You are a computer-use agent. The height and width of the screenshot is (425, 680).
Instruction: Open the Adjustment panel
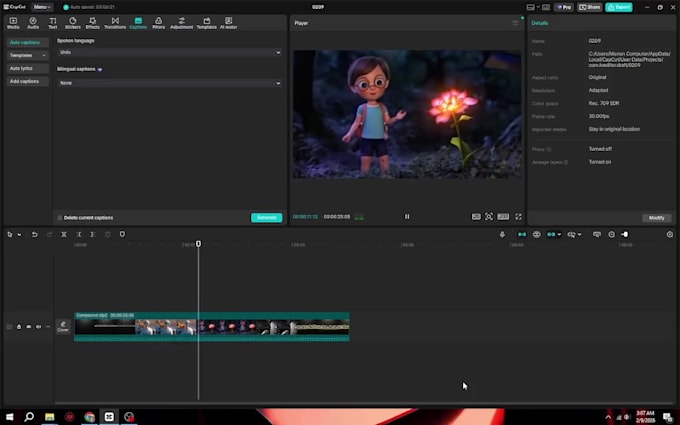(181, 23)
